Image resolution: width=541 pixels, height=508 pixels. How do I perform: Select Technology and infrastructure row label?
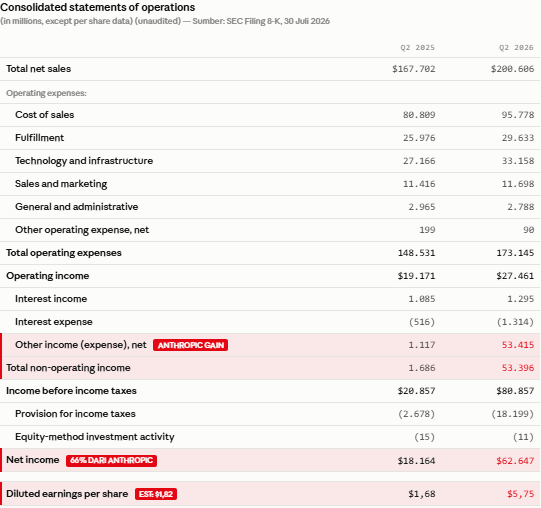84,161
